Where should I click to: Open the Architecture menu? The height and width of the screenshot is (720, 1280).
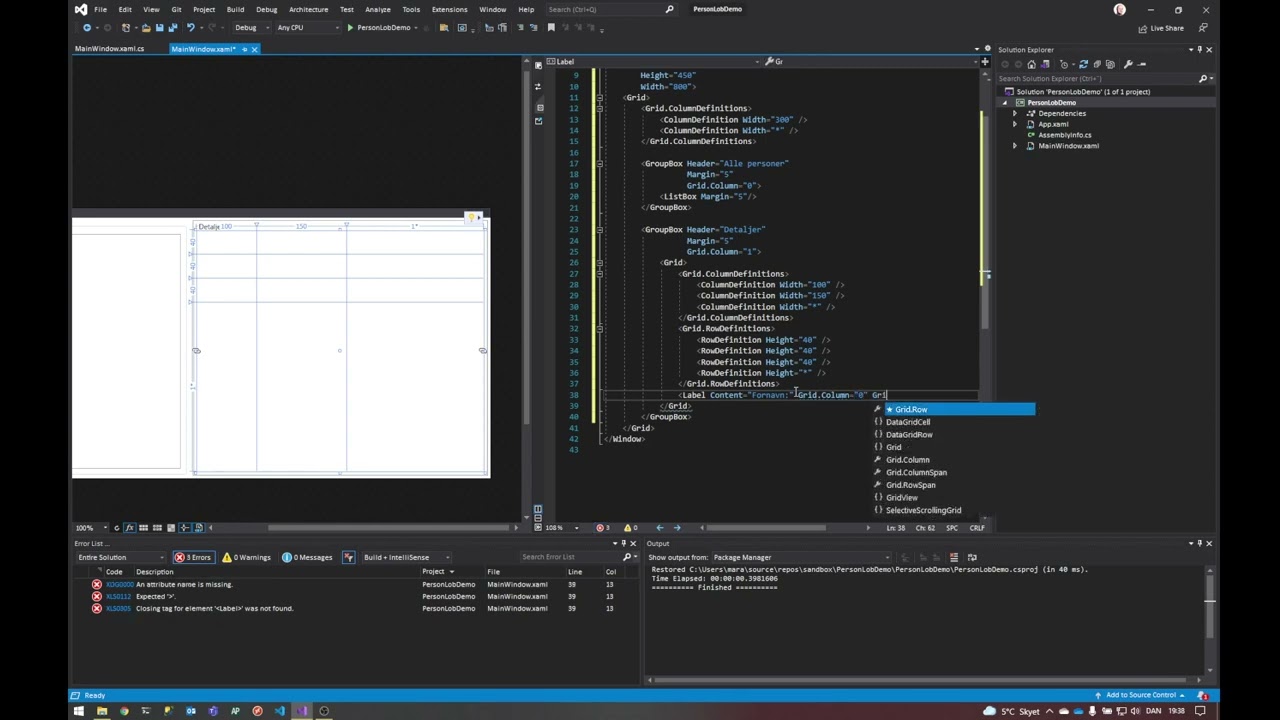point(308,9)
